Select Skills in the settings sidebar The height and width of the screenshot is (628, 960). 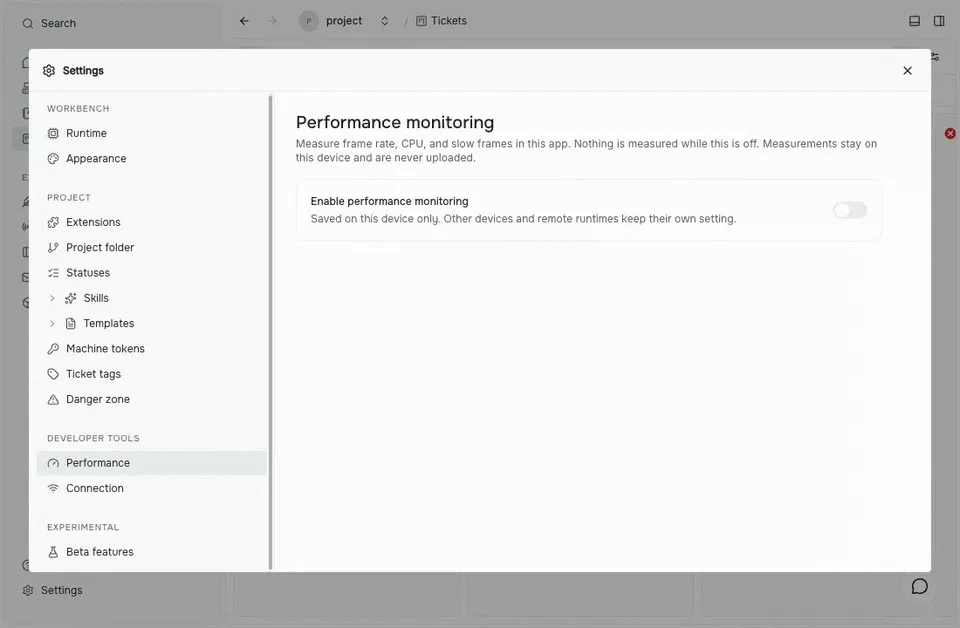[151, 298]
